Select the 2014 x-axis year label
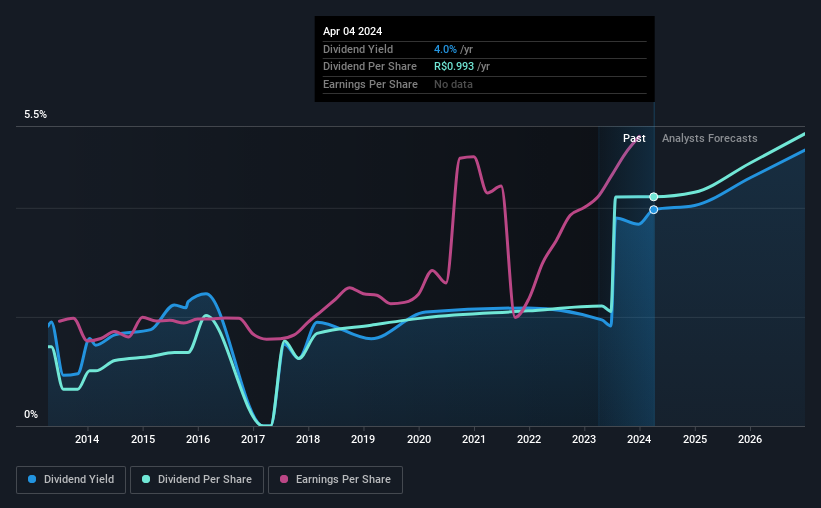This screenshot has height=508, width=821. point(87,439)
